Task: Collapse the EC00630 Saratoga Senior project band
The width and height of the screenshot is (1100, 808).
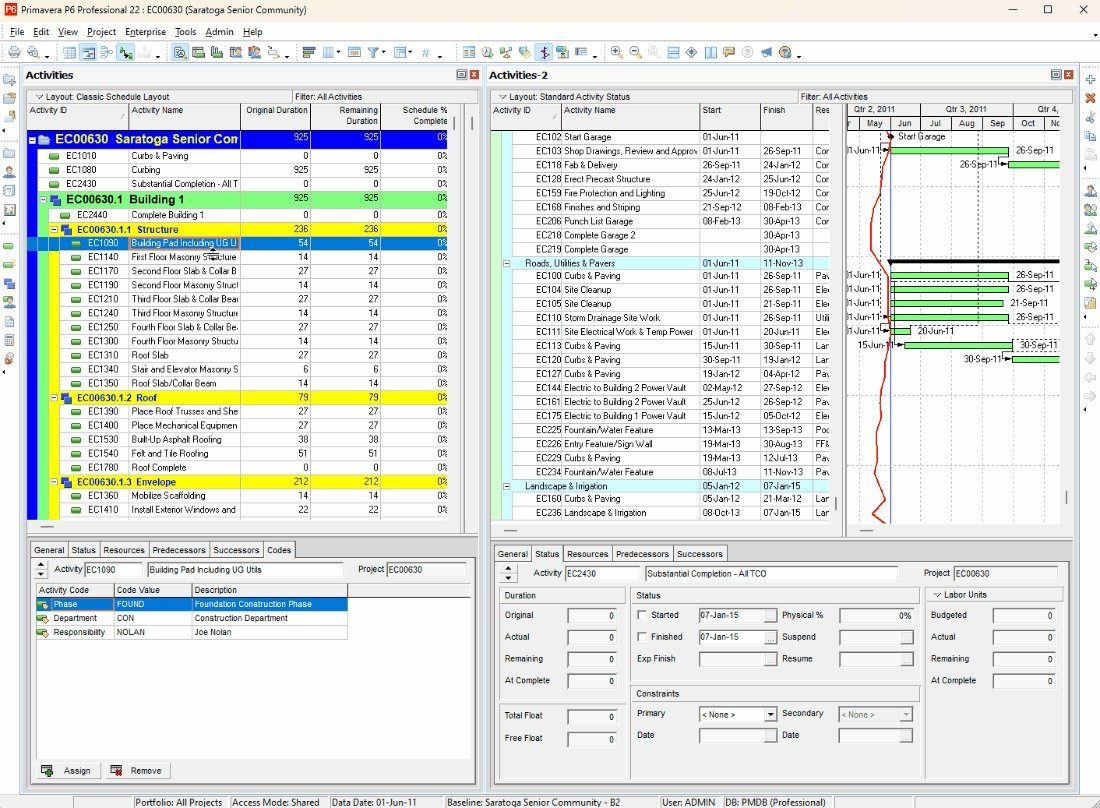Action: tap(32, 140)
